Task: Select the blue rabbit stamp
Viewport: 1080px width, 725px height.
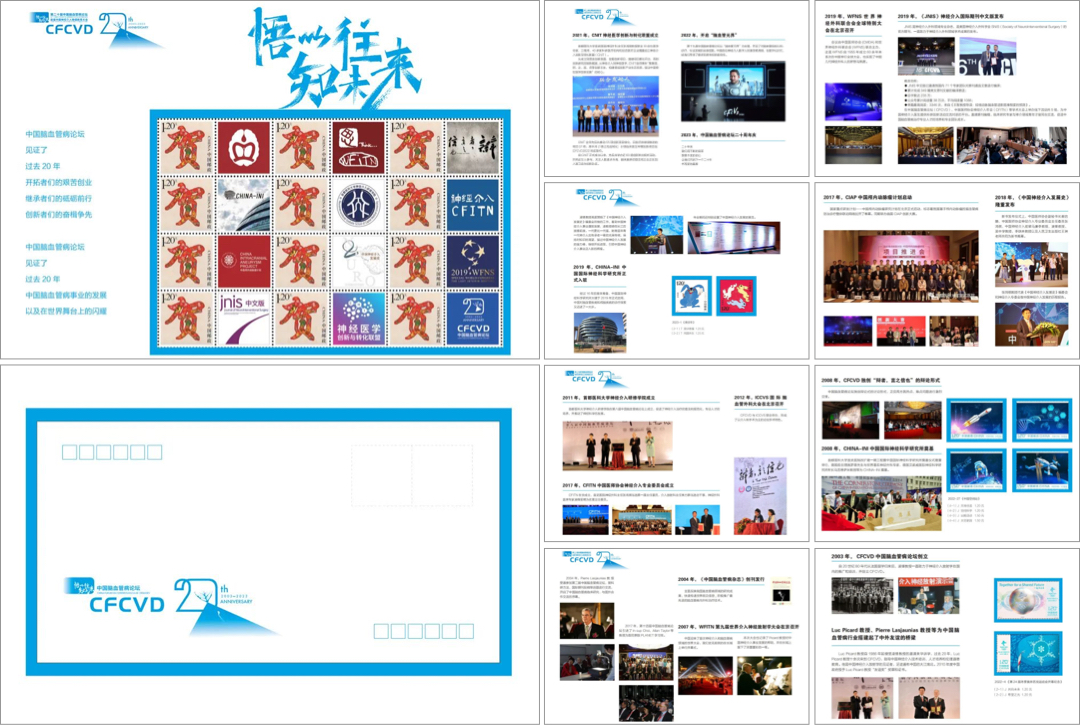Action: [x=691, y=296]
